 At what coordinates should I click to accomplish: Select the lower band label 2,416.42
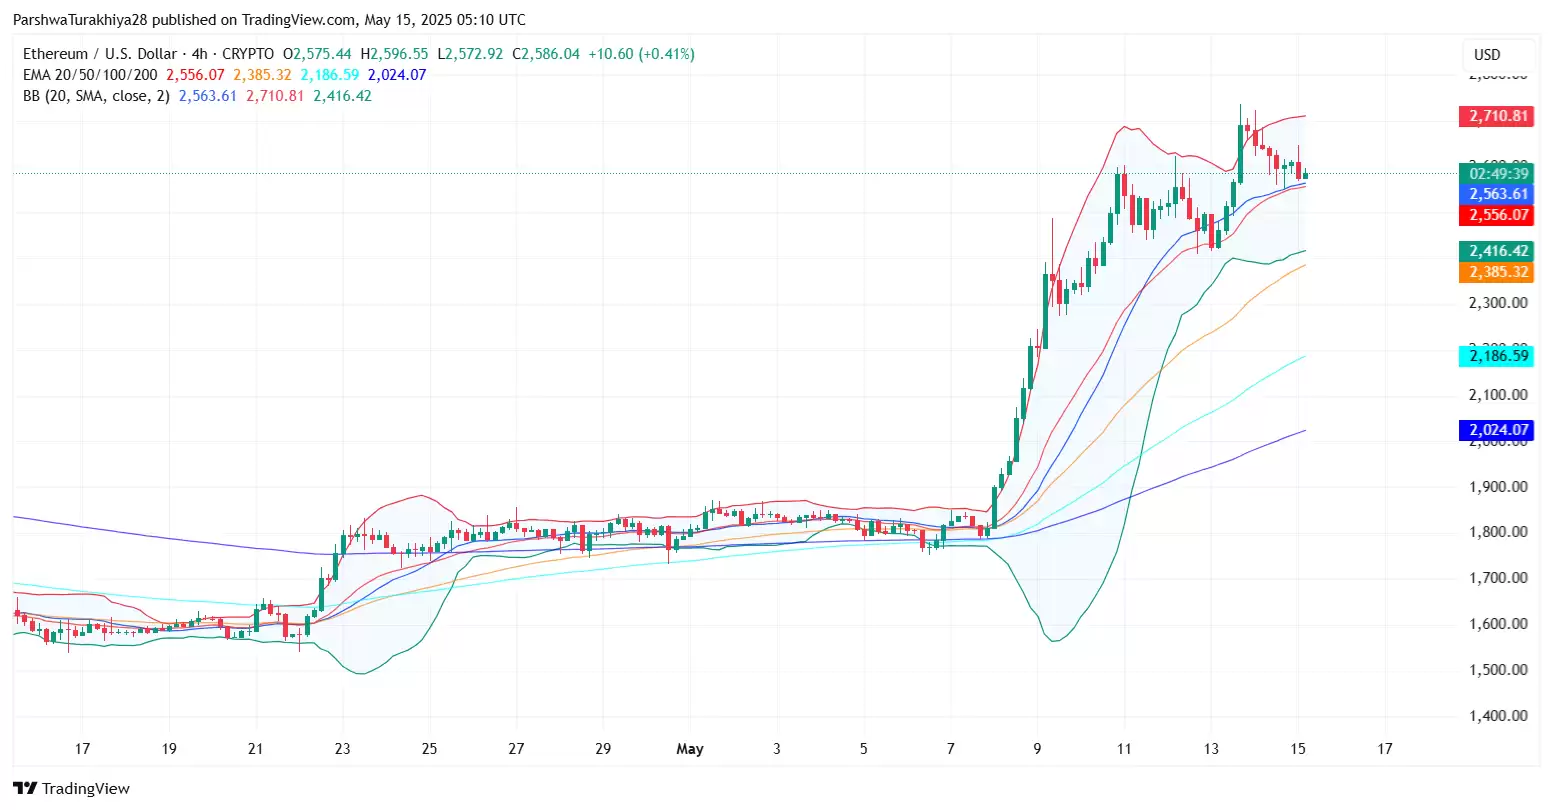pos(1497,251)
